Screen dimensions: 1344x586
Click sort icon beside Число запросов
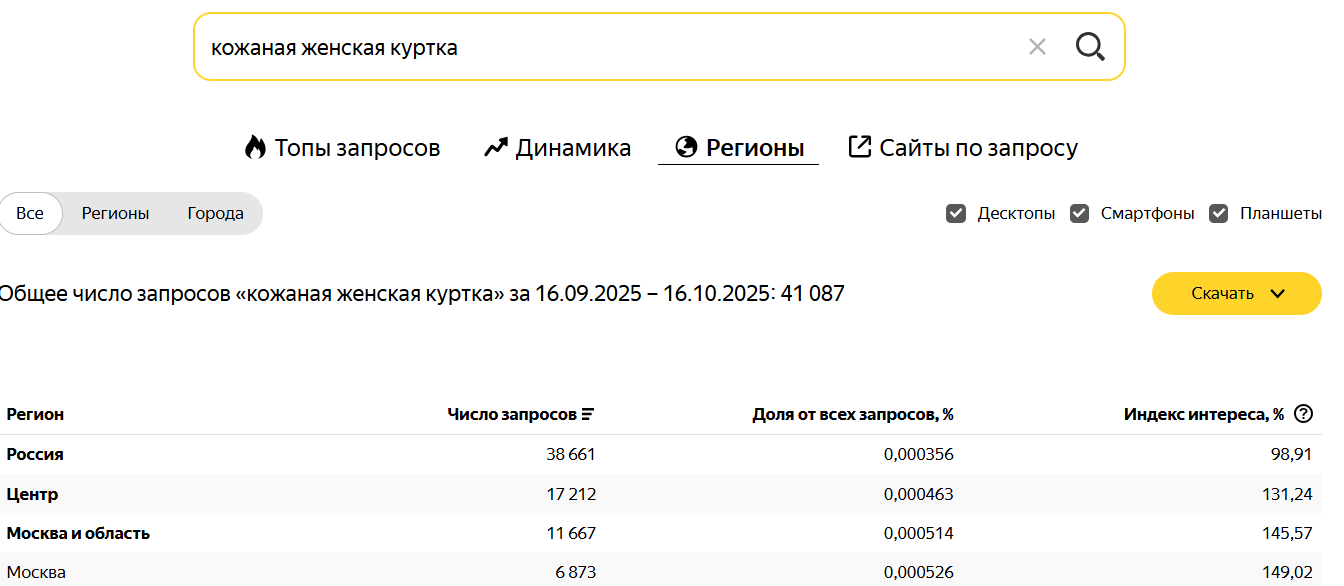(588, 414)
